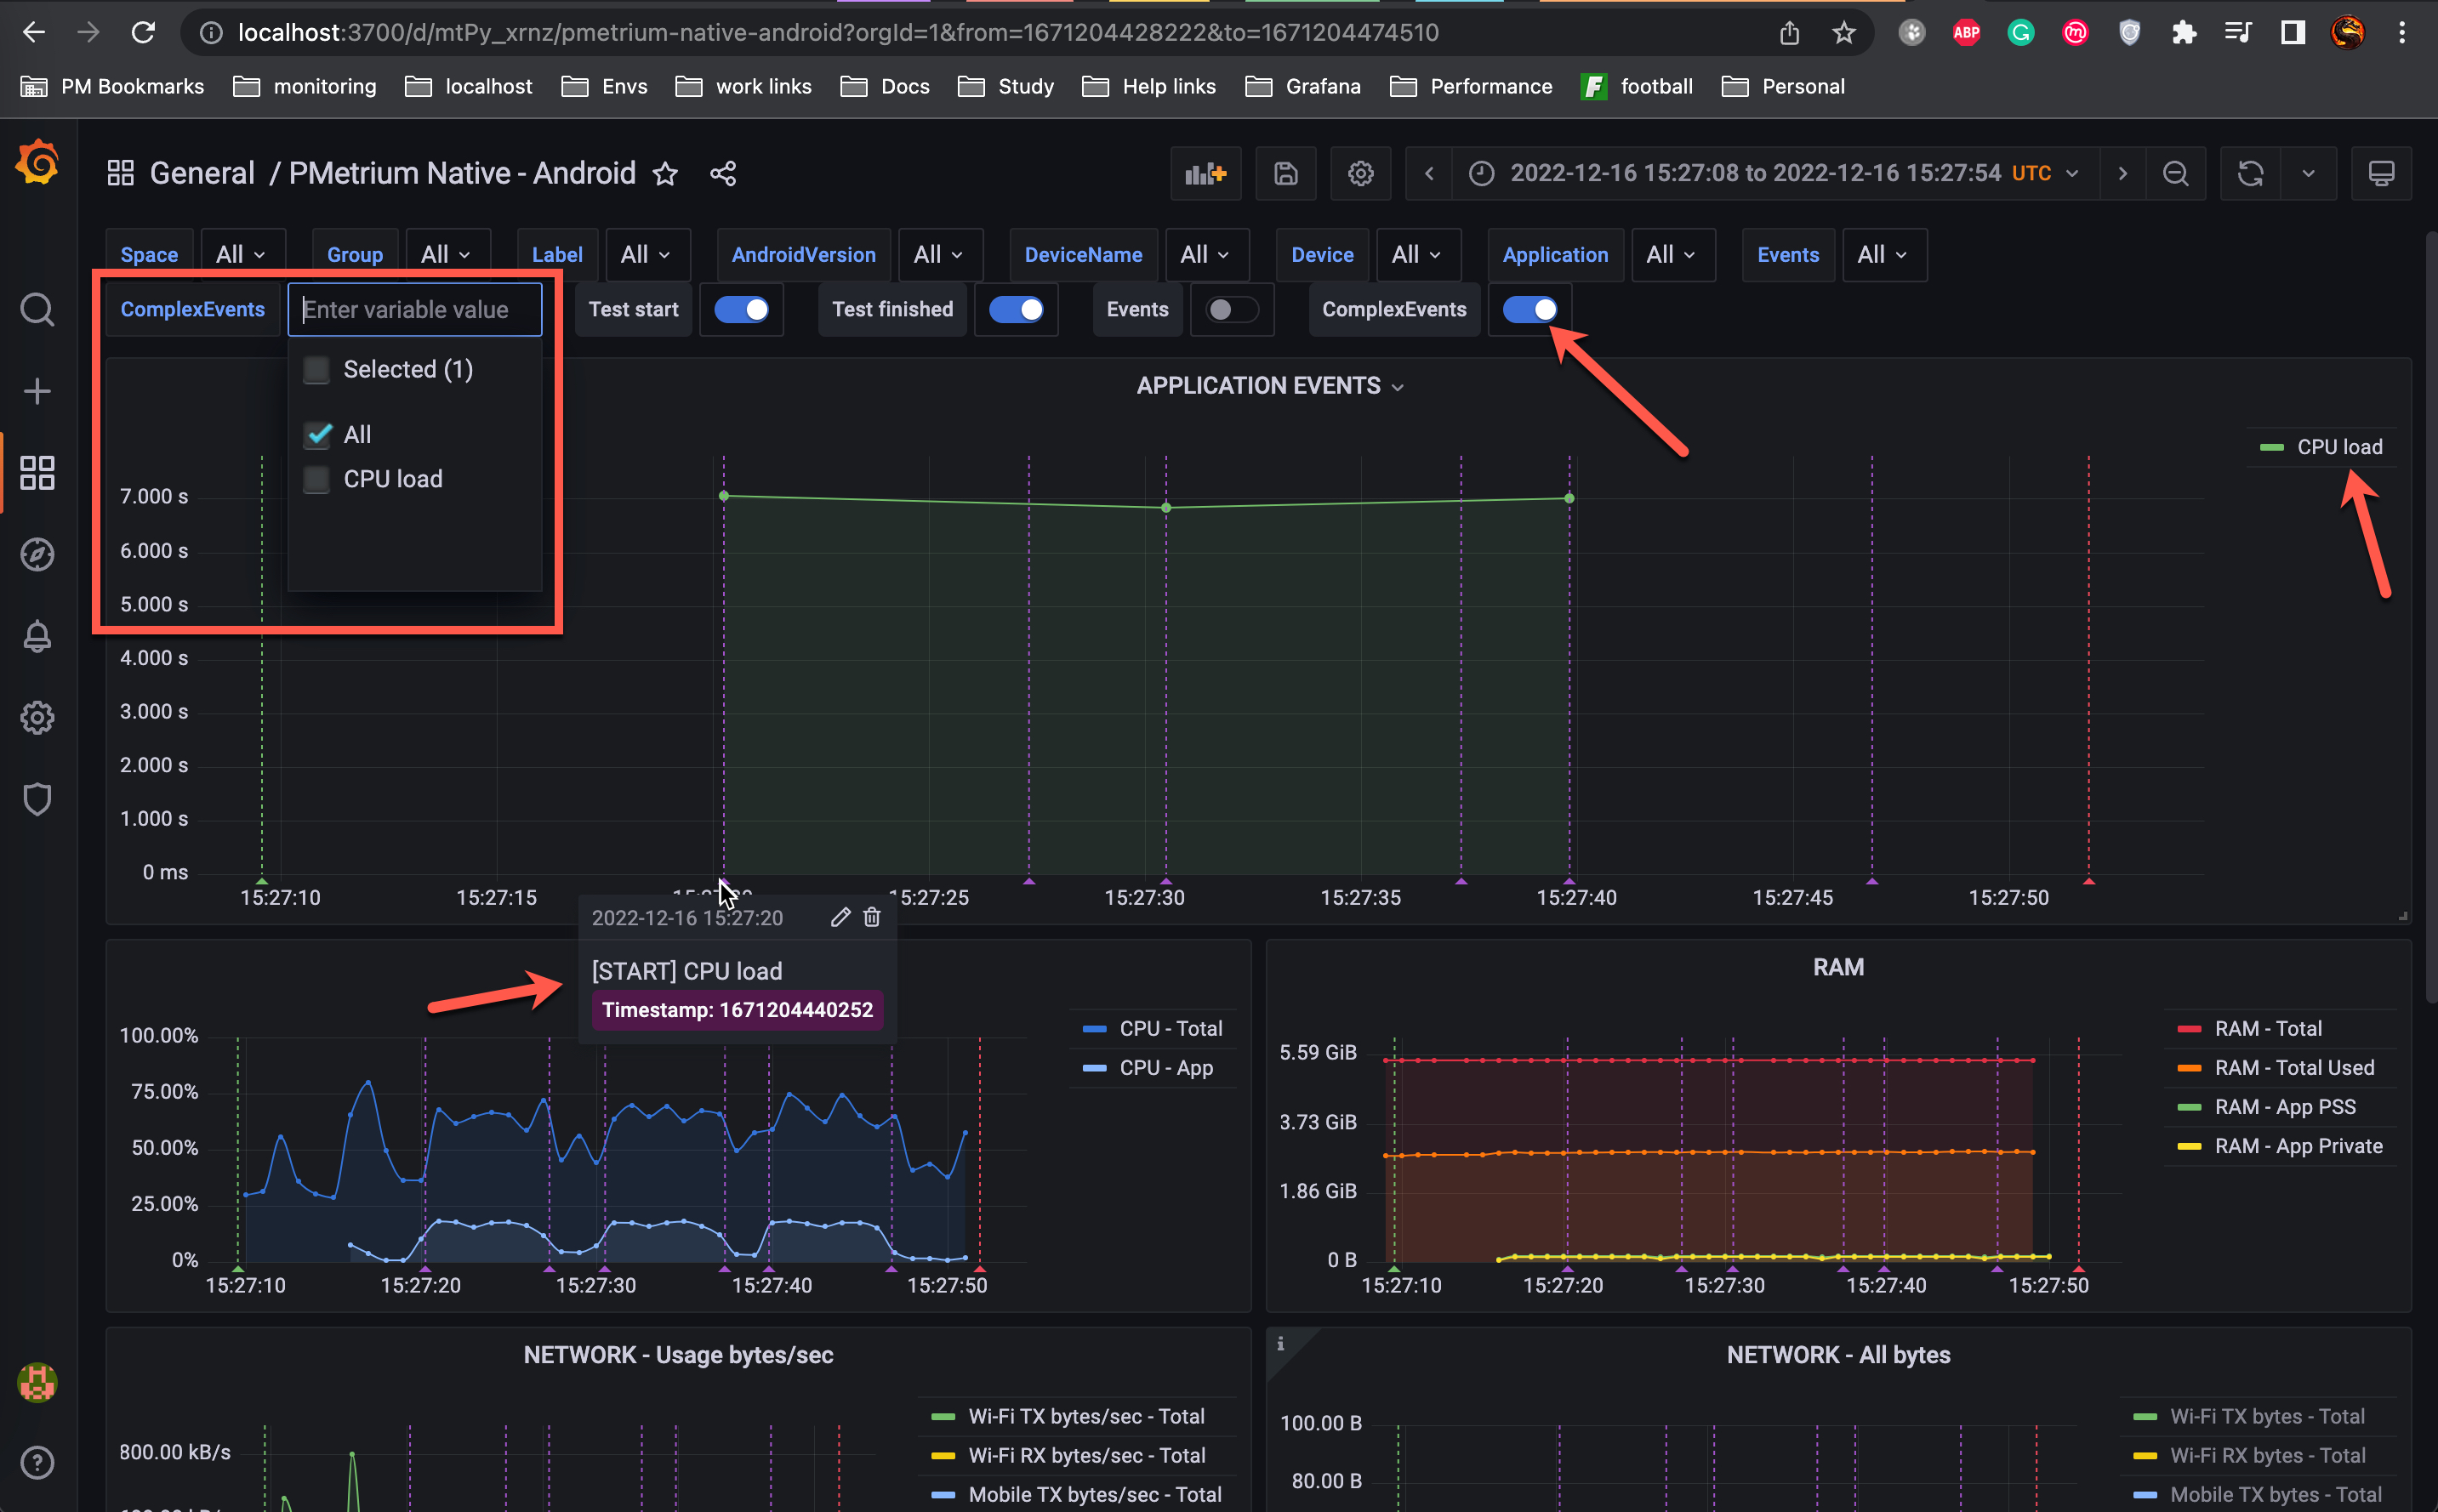
Task: Open the Configuration gear in sidebar
Action: click(37, 717)
